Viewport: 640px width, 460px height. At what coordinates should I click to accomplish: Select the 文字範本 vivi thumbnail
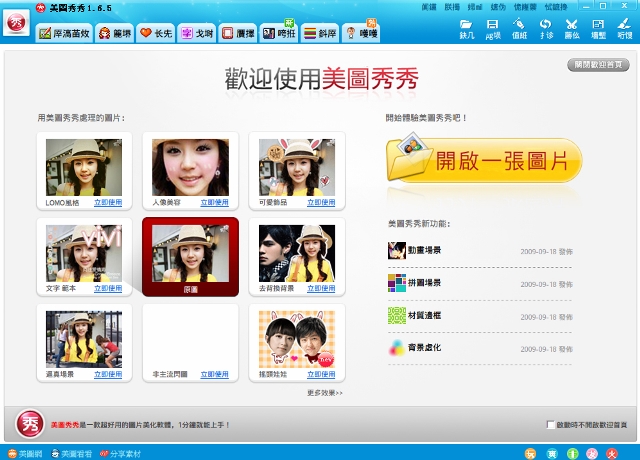(x=84, y=253)
